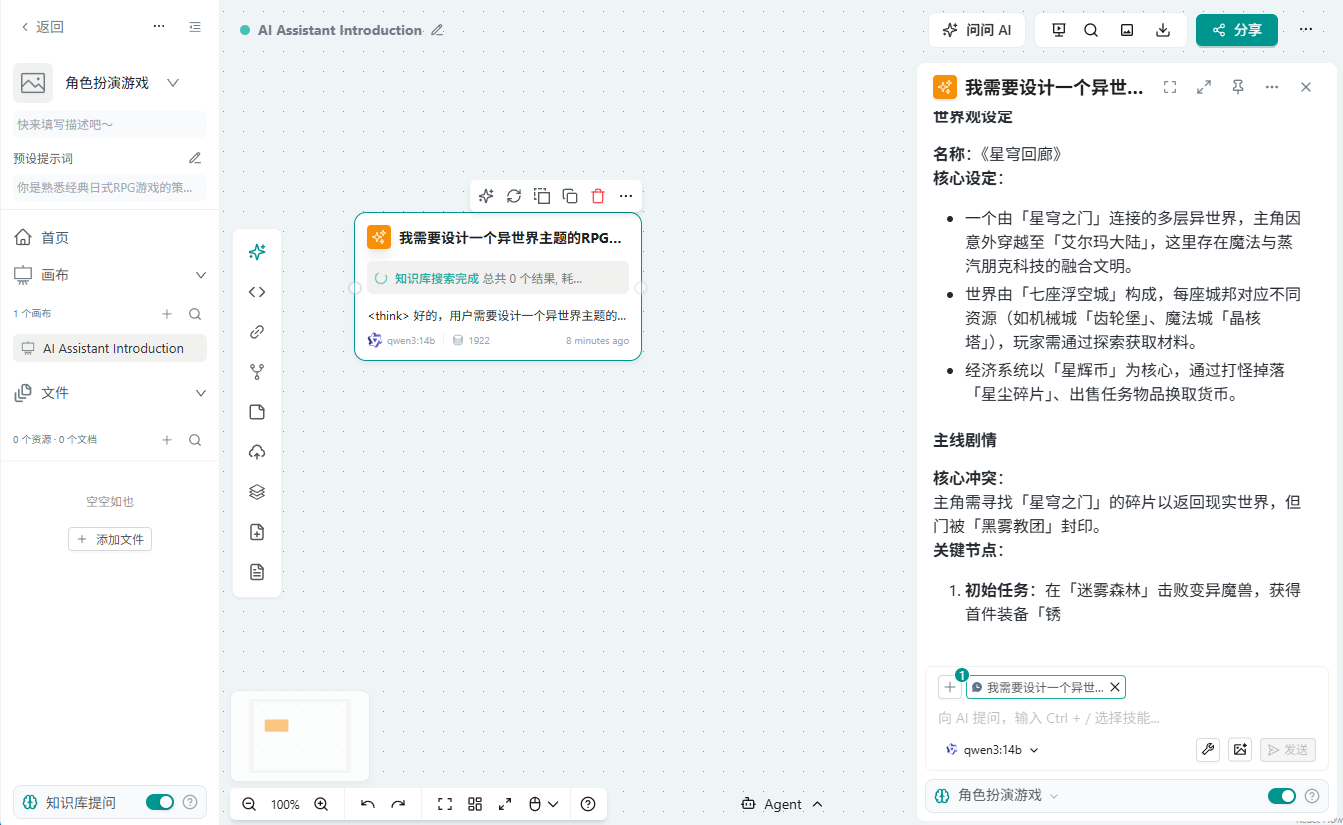Remove 我需要设计一个异世 context tag

click(1115, 687)
